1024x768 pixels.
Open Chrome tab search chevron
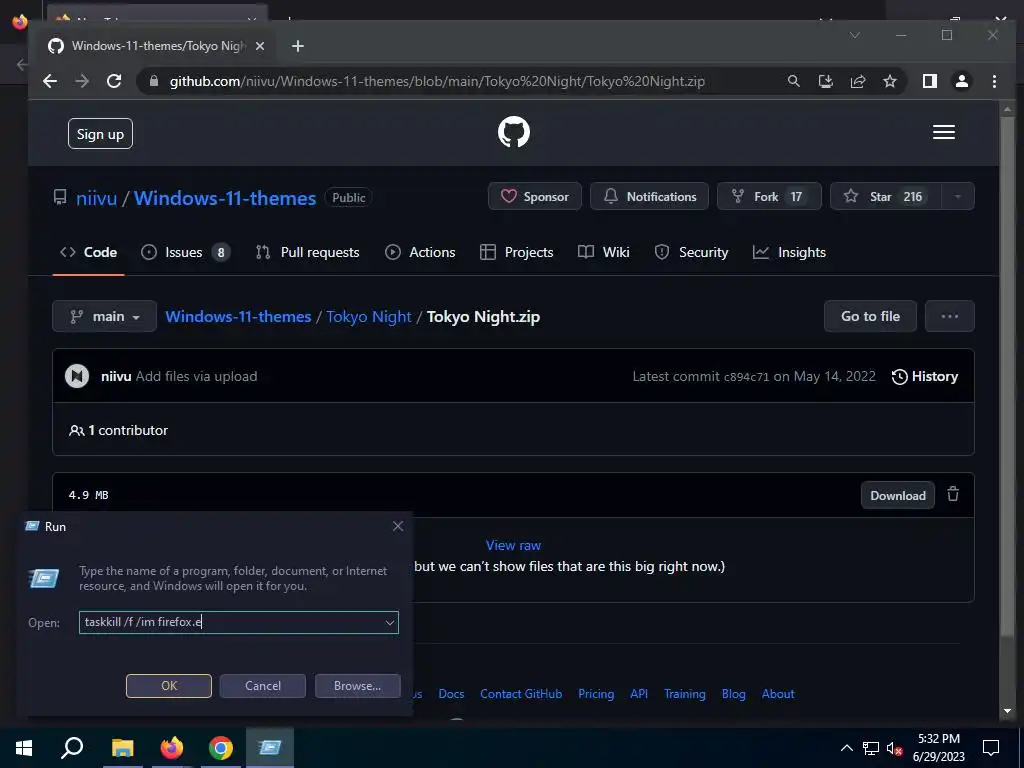click(x=854, y=35)
